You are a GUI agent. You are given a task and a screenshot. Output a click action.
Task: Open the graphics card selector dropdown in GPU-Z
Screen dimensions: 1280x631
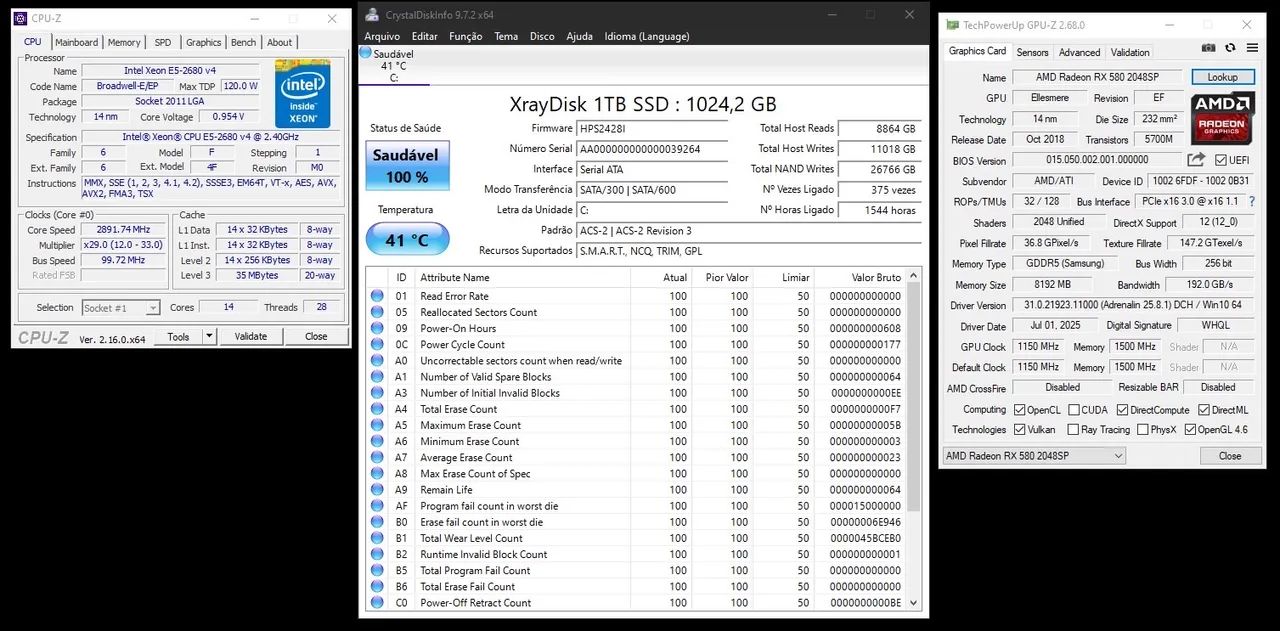[x=1120, y=455]
